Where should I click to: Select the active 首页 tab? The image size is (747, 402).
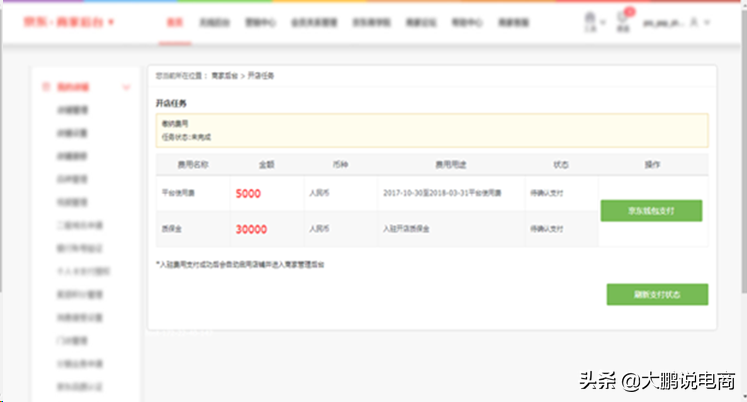click(175, 22)
